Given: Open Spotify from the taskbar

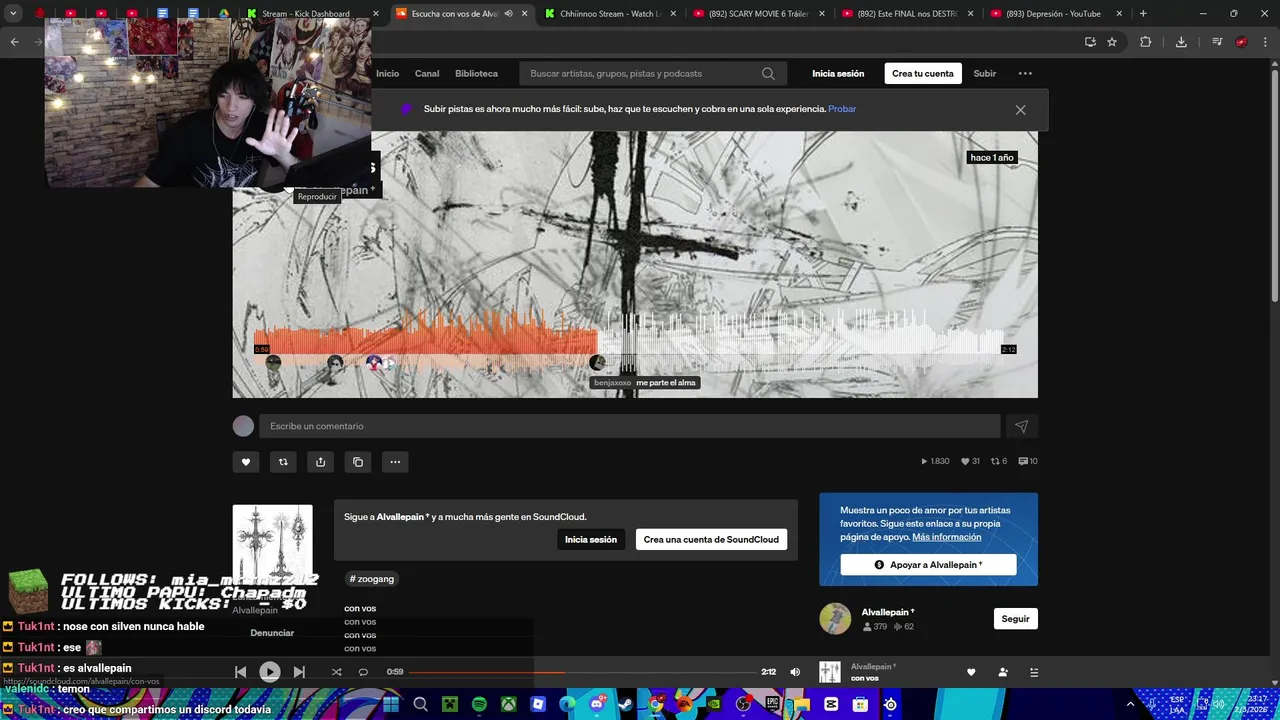Looking at the screenshot, I should click(479, 705).
